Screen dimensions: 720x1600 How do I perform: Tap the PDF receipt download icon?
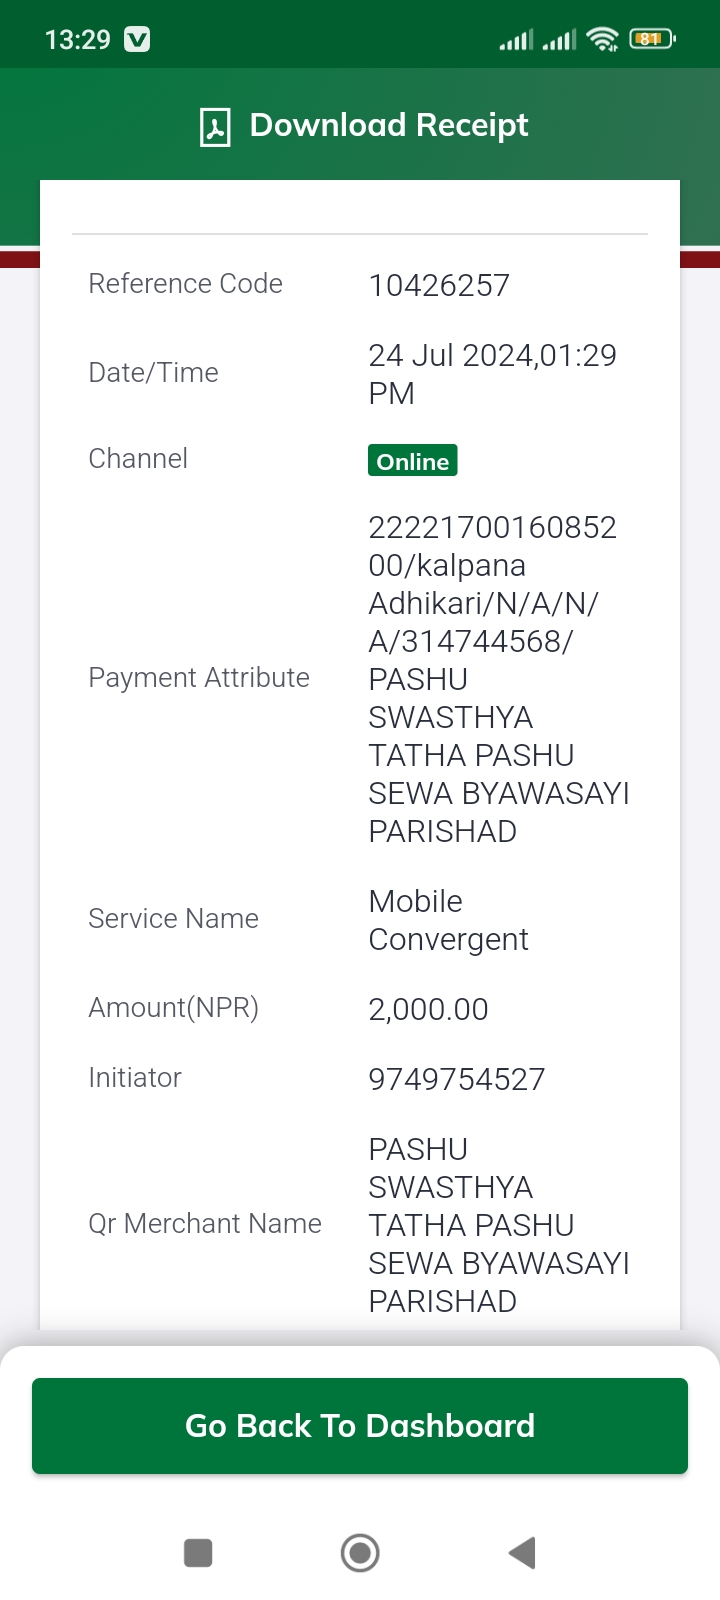point(215,127)
